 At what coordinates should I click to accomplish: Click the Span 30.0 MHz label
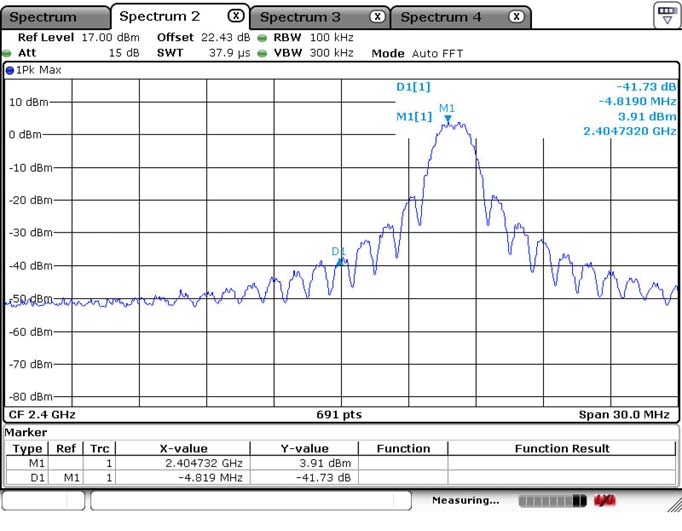pos(624,414)
